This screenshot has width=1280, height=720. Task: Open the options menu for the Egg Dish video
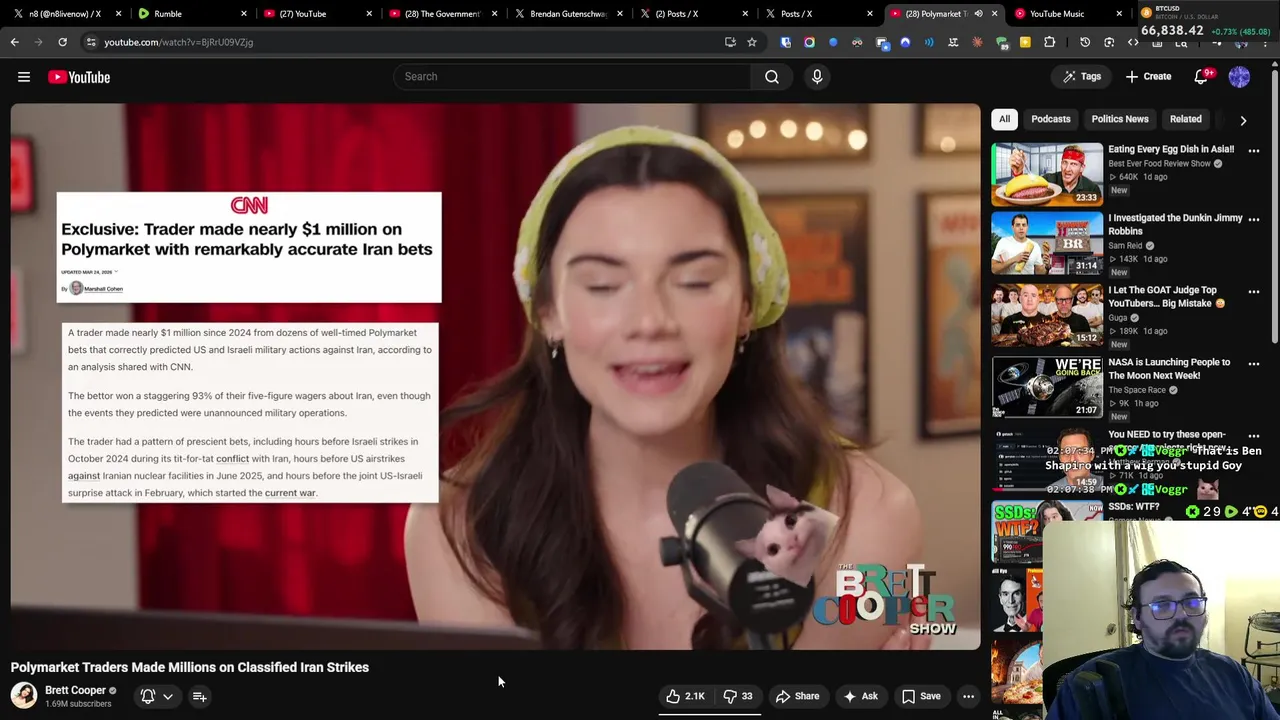(1253, 151)
